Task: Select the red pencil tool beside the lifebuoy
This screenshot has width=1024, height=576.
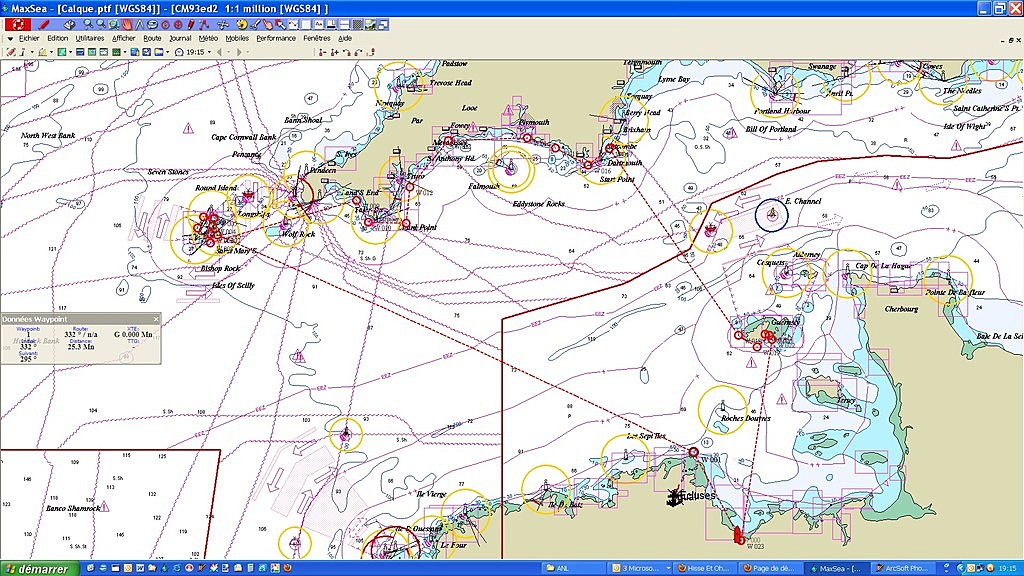Action: click(x=44, y=25)
